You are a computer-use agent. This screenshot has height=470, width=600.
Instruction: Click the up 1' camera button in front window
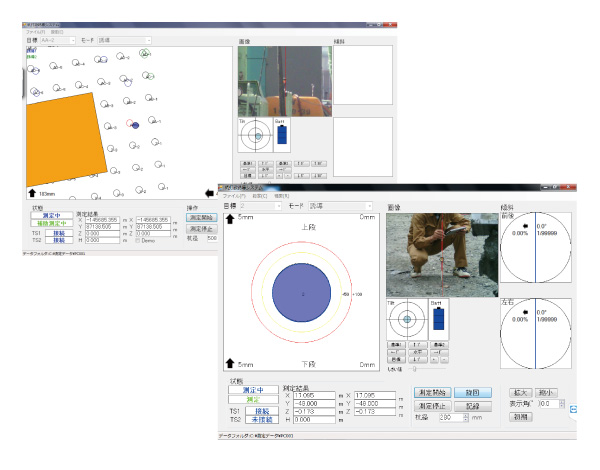[x=417, y=345]
